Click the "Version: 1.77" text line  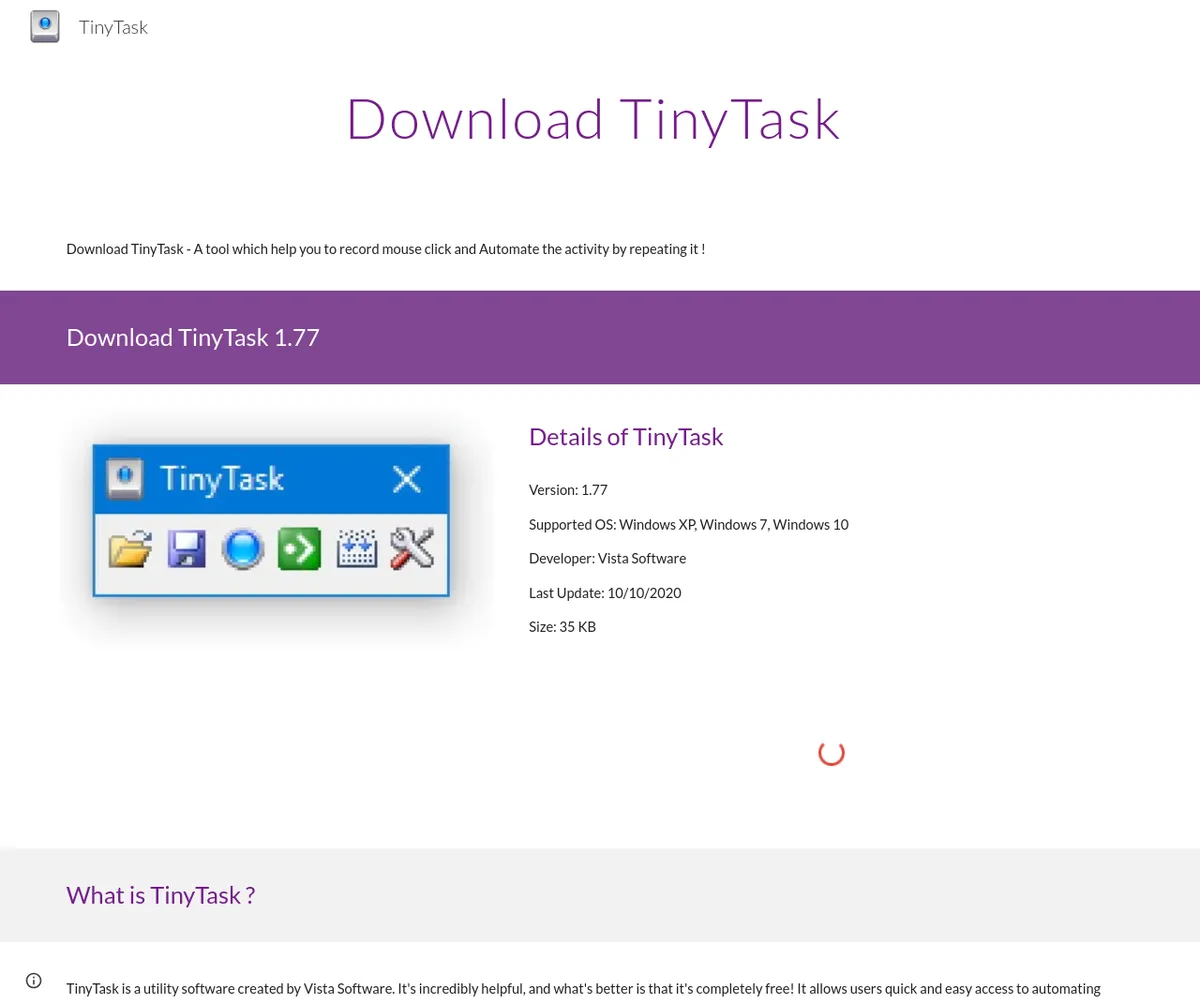tap(568, 490)
